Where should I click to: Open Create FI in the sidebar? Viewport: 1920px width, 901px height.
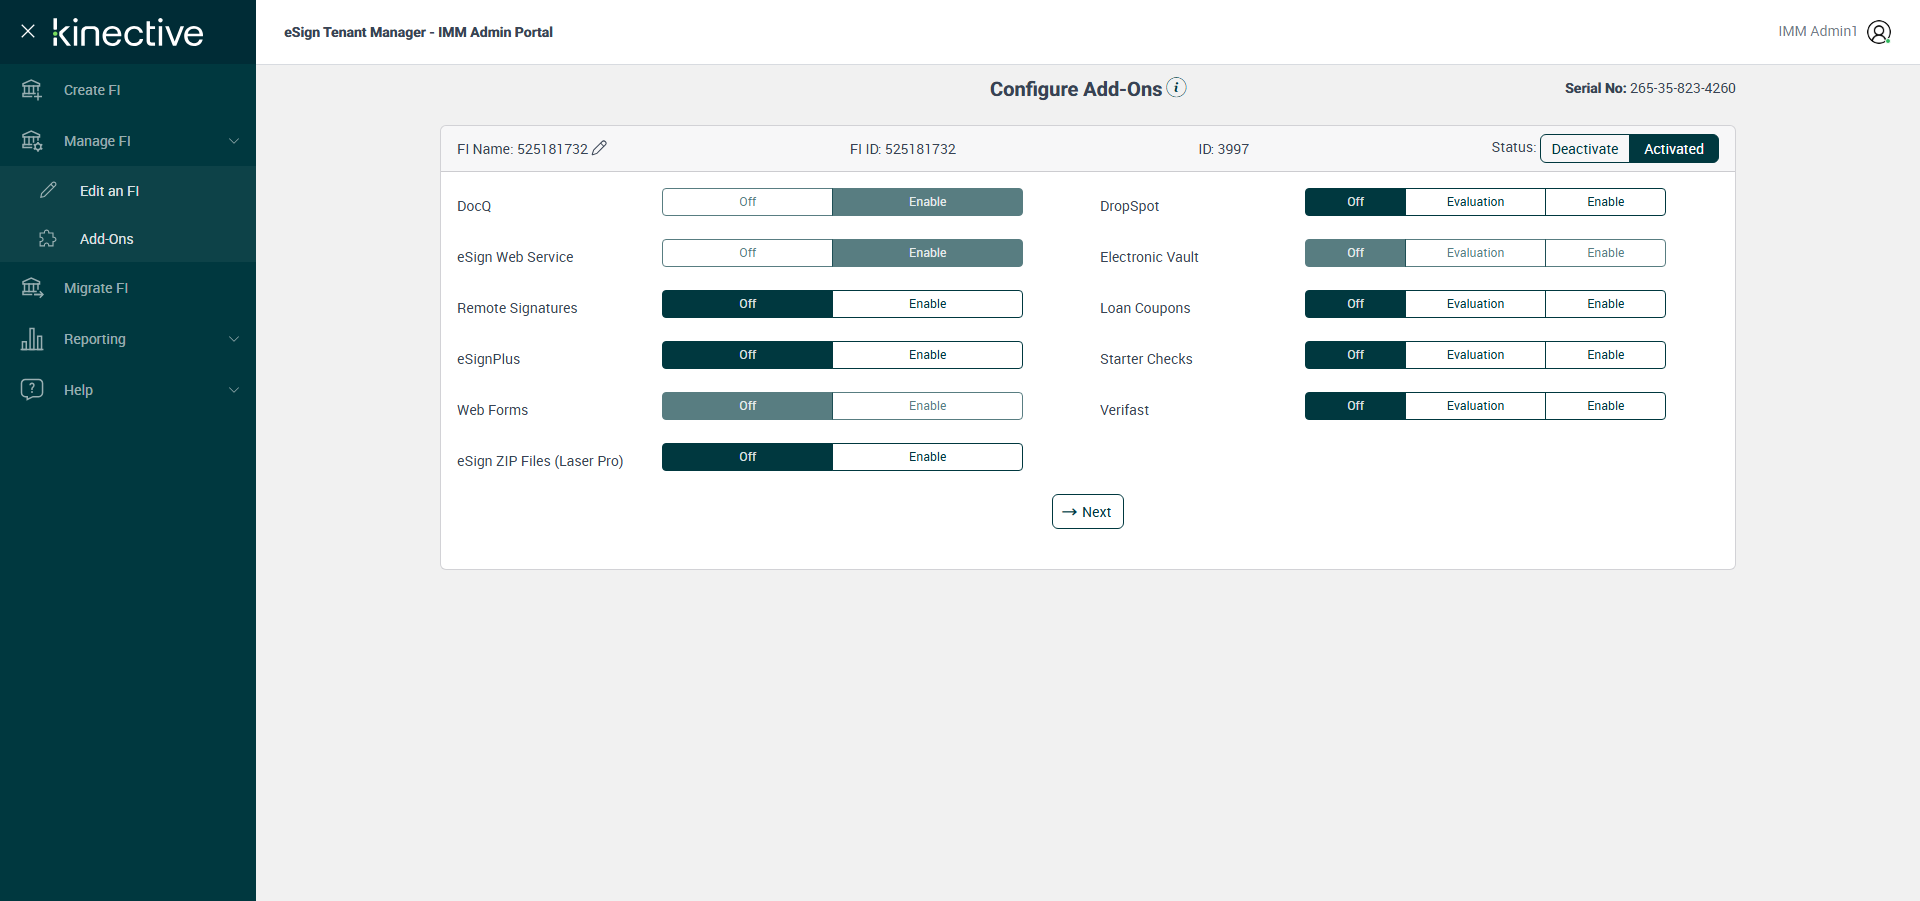pos(128,90)
